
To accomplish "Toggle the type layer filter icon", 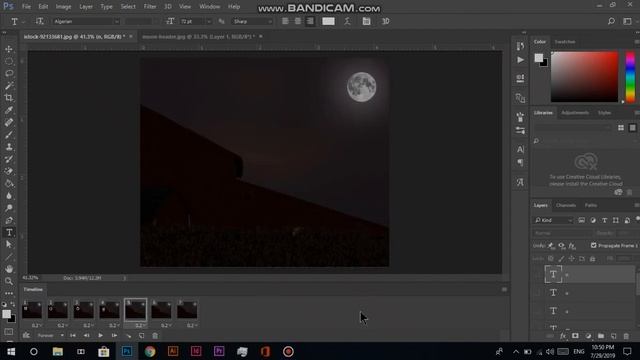I will click(x=604, y=220).
